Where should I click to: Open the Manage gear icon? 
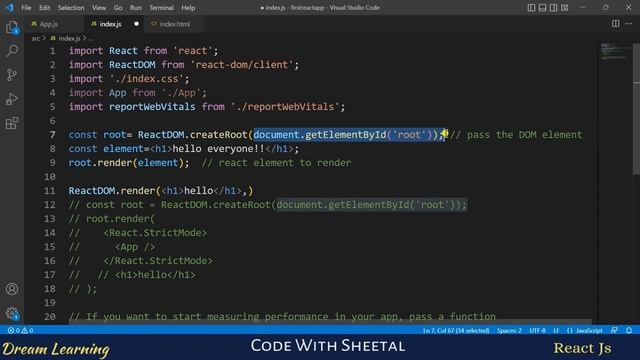(12, 313)
